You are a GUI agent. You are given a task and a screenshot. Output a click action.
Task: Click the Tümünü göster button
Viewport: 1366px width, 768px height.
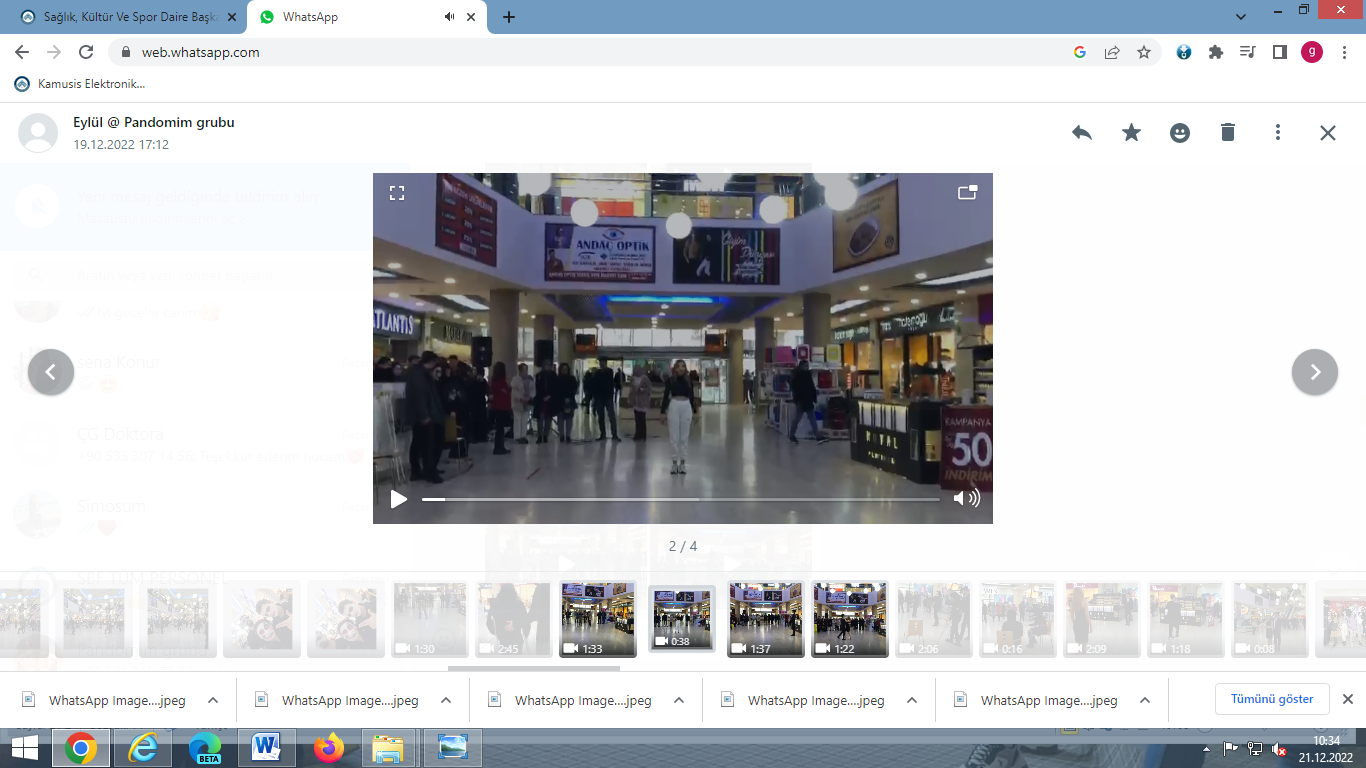(1271, 699)
